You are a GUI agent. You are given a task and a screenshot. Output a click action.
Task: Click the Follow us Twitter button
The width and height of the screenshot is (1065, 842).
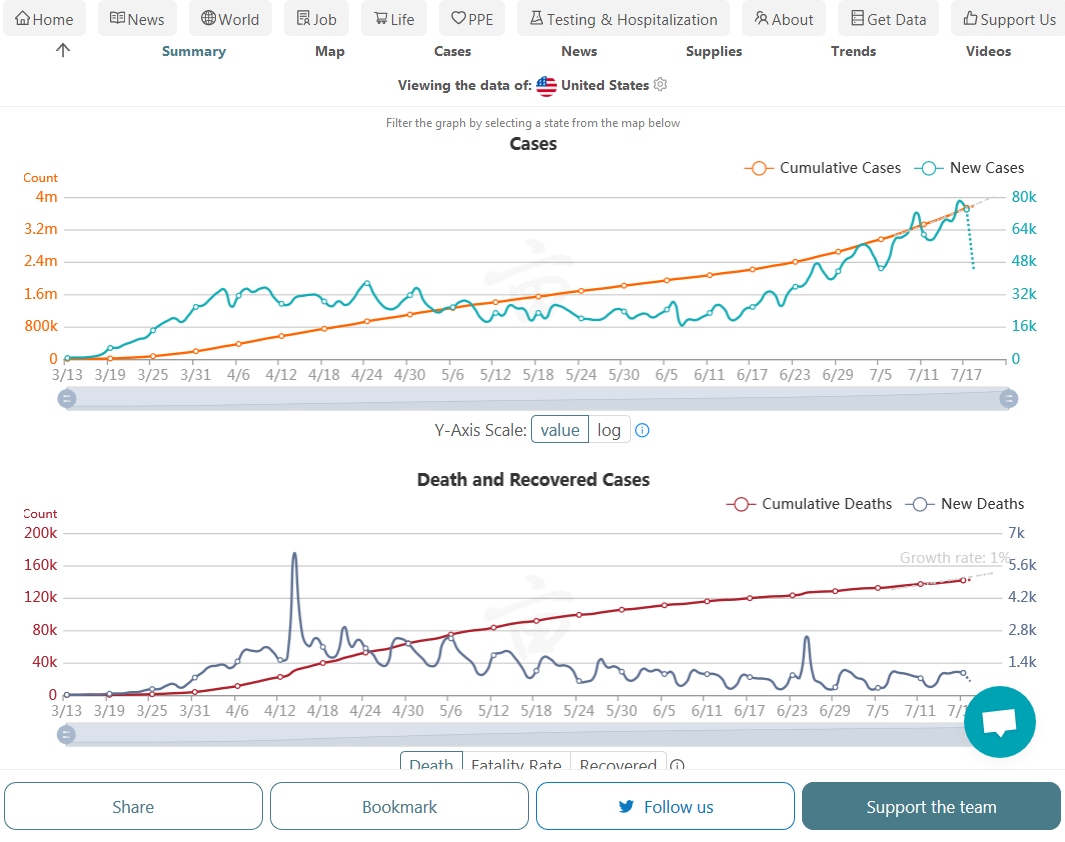click(665, 807)
